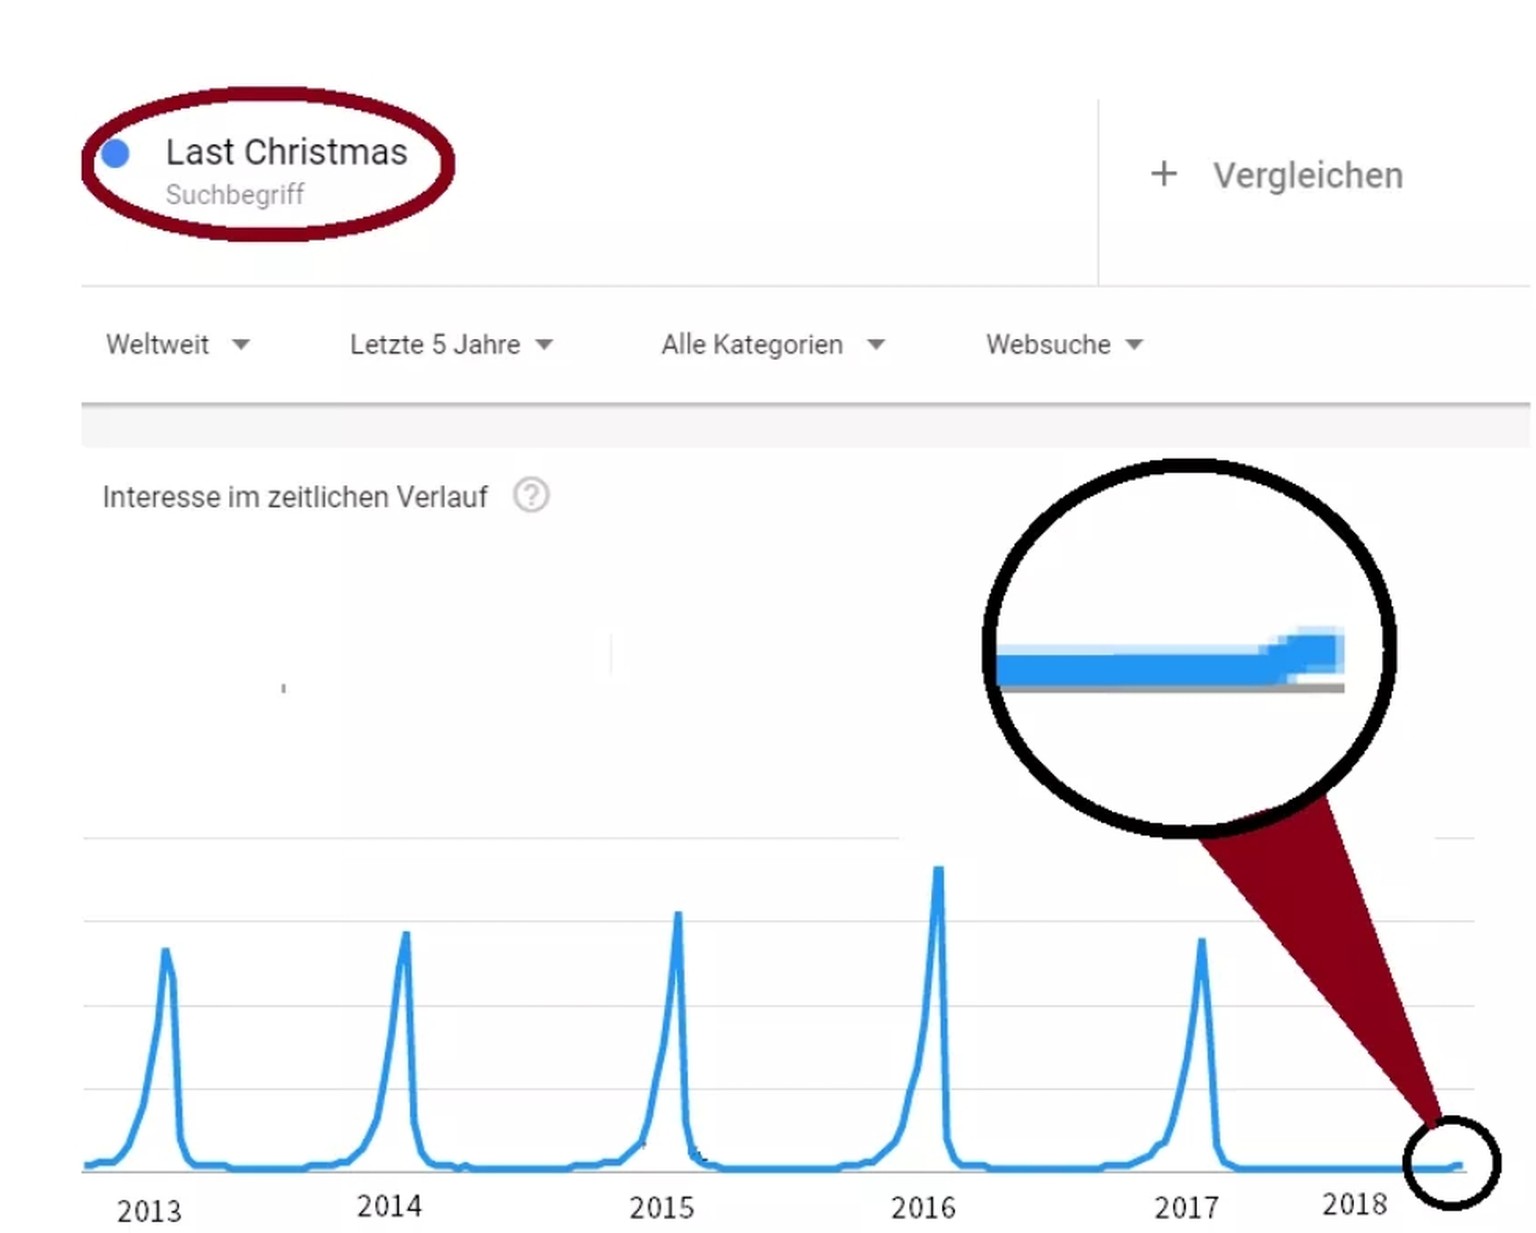The width and height of the screenshot is (1536, 1233).
Task: Select the Last Christmas search term field
Action: click(286, 152)
